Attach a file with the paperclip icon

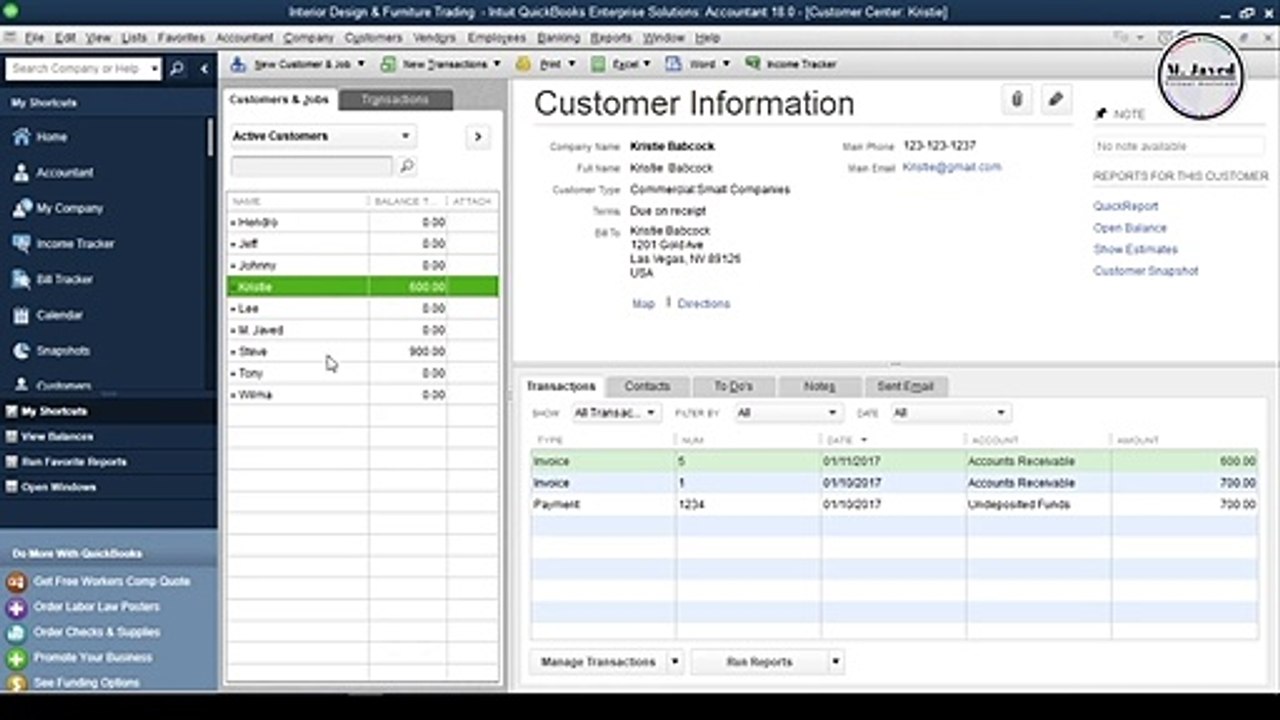pos(1016,99)
